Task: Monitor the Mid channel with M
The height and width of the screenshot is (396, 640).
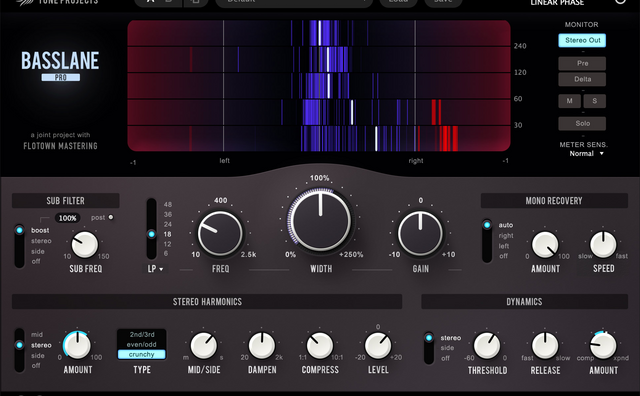Action: pyautogui.click(x=569, y=101)
